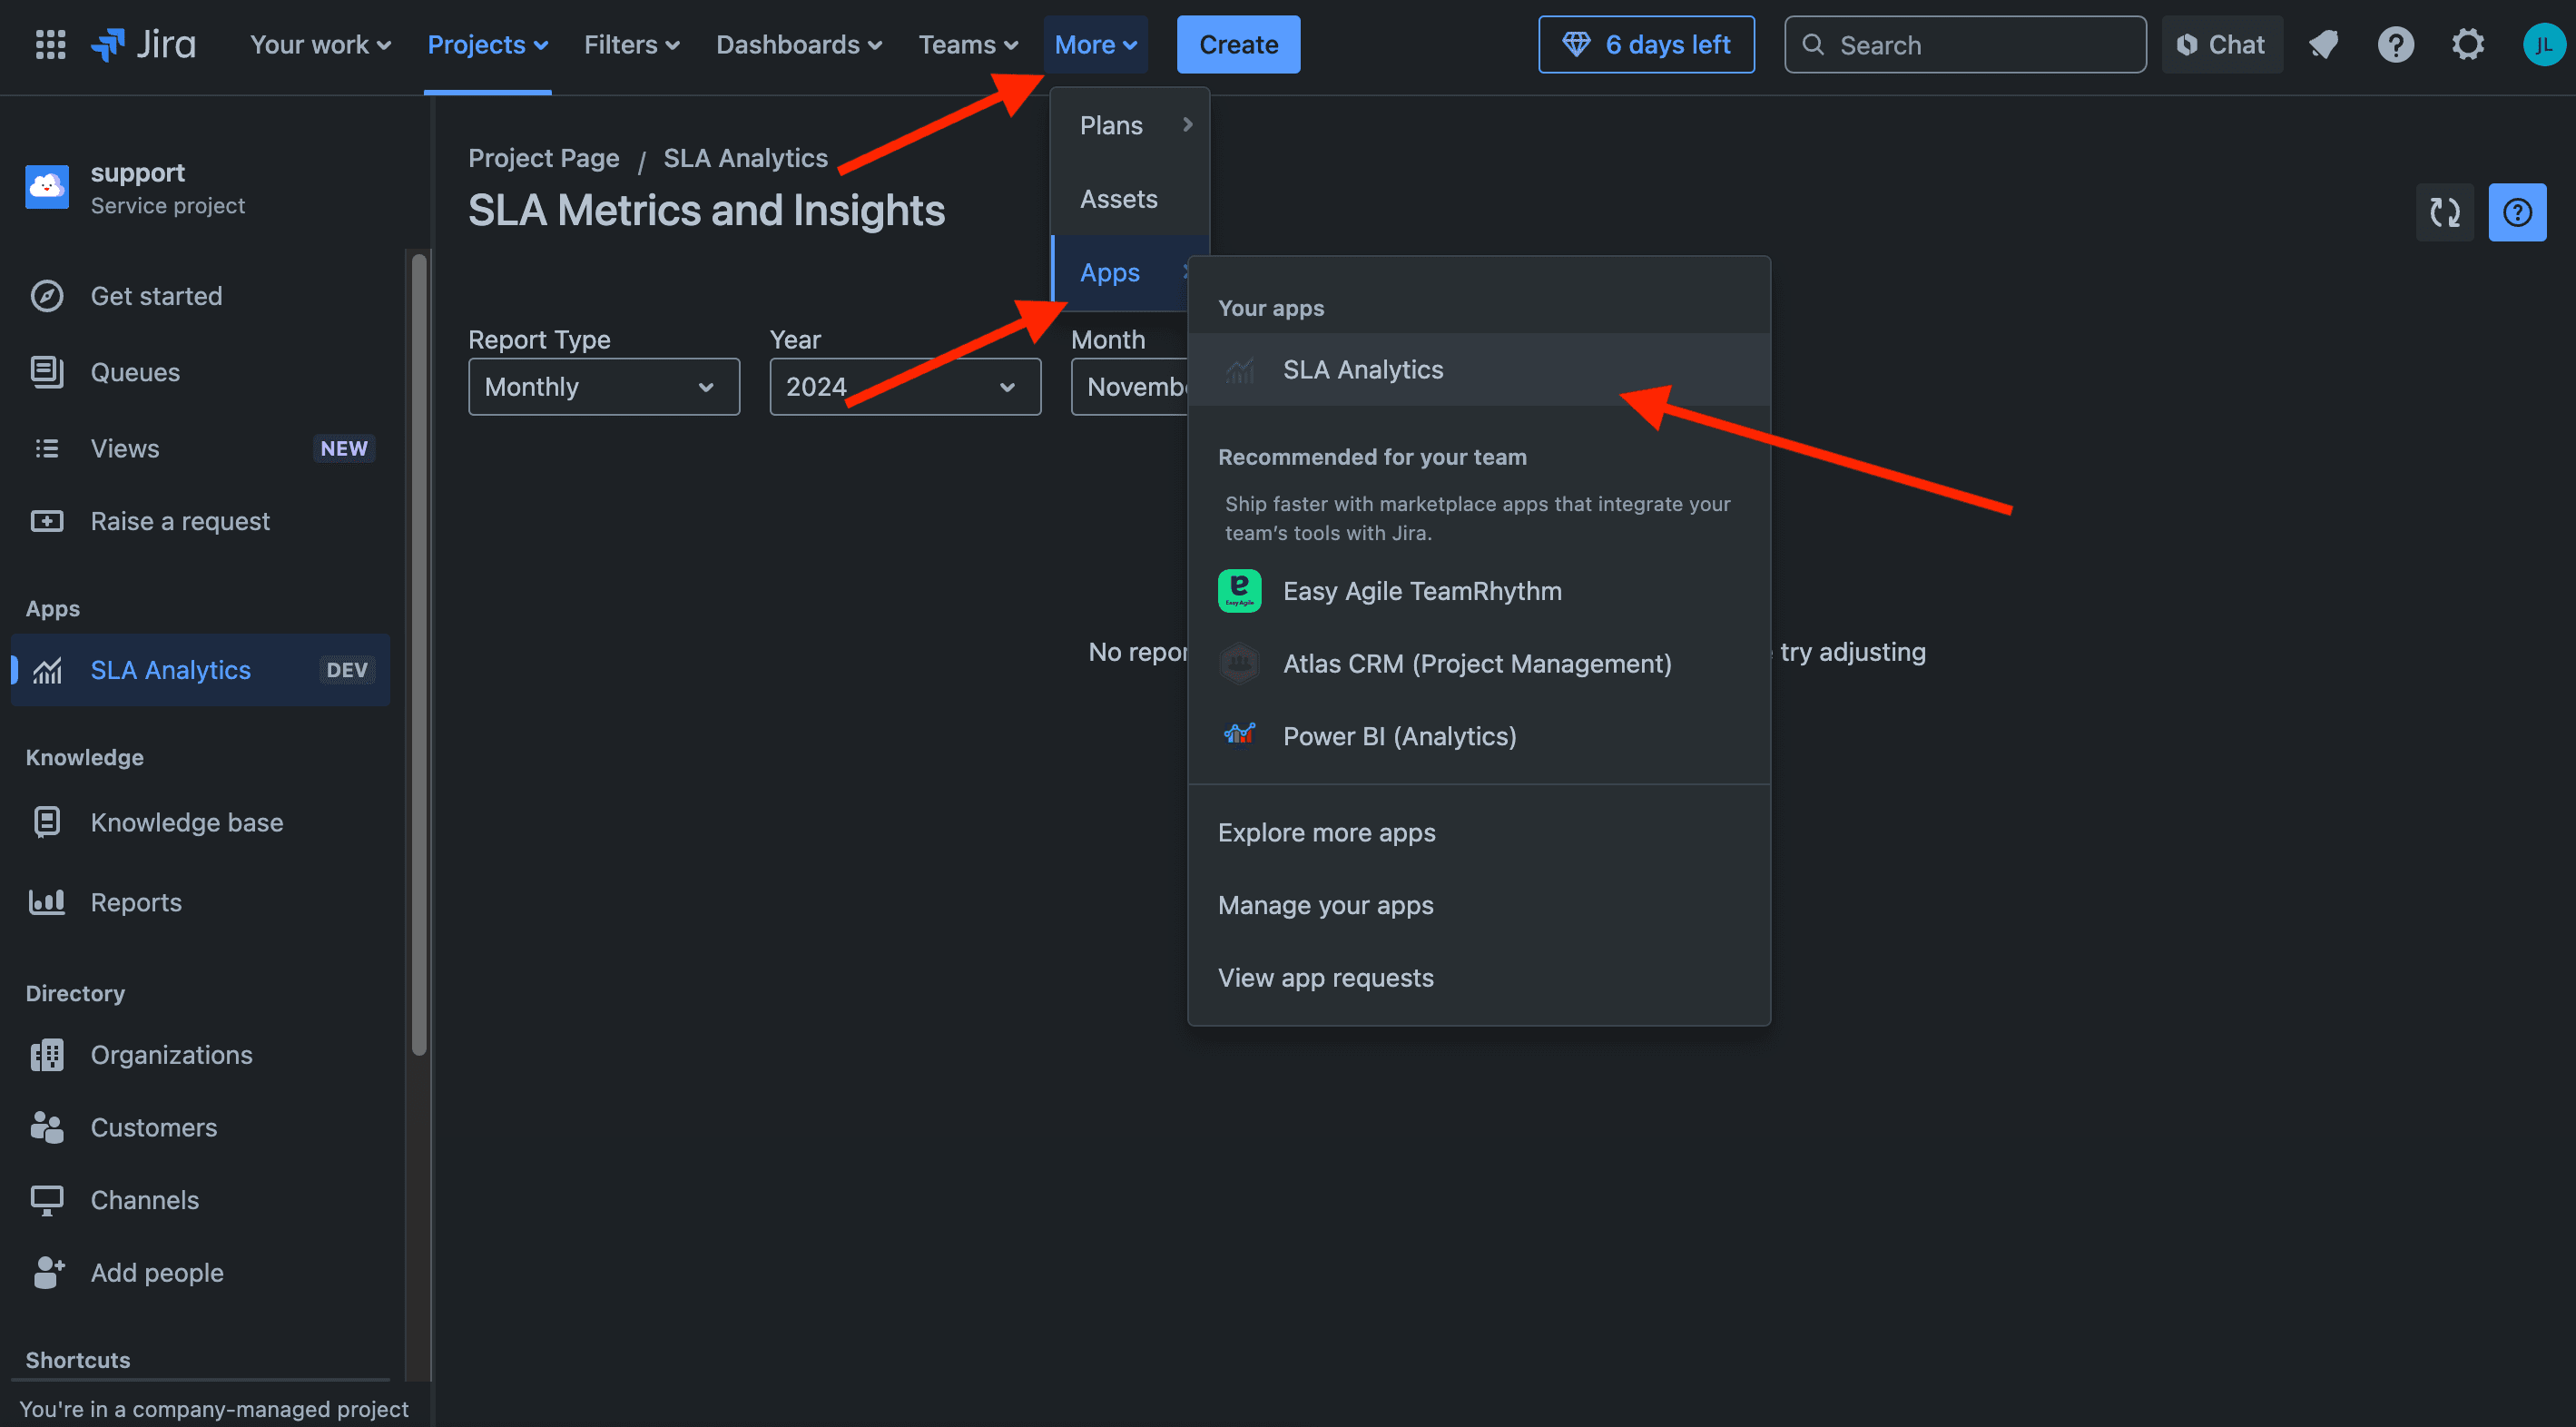Screen dimensions: 2576x1427
Task: Click the Project Page breadcrumb link
Action: (544, 158)
